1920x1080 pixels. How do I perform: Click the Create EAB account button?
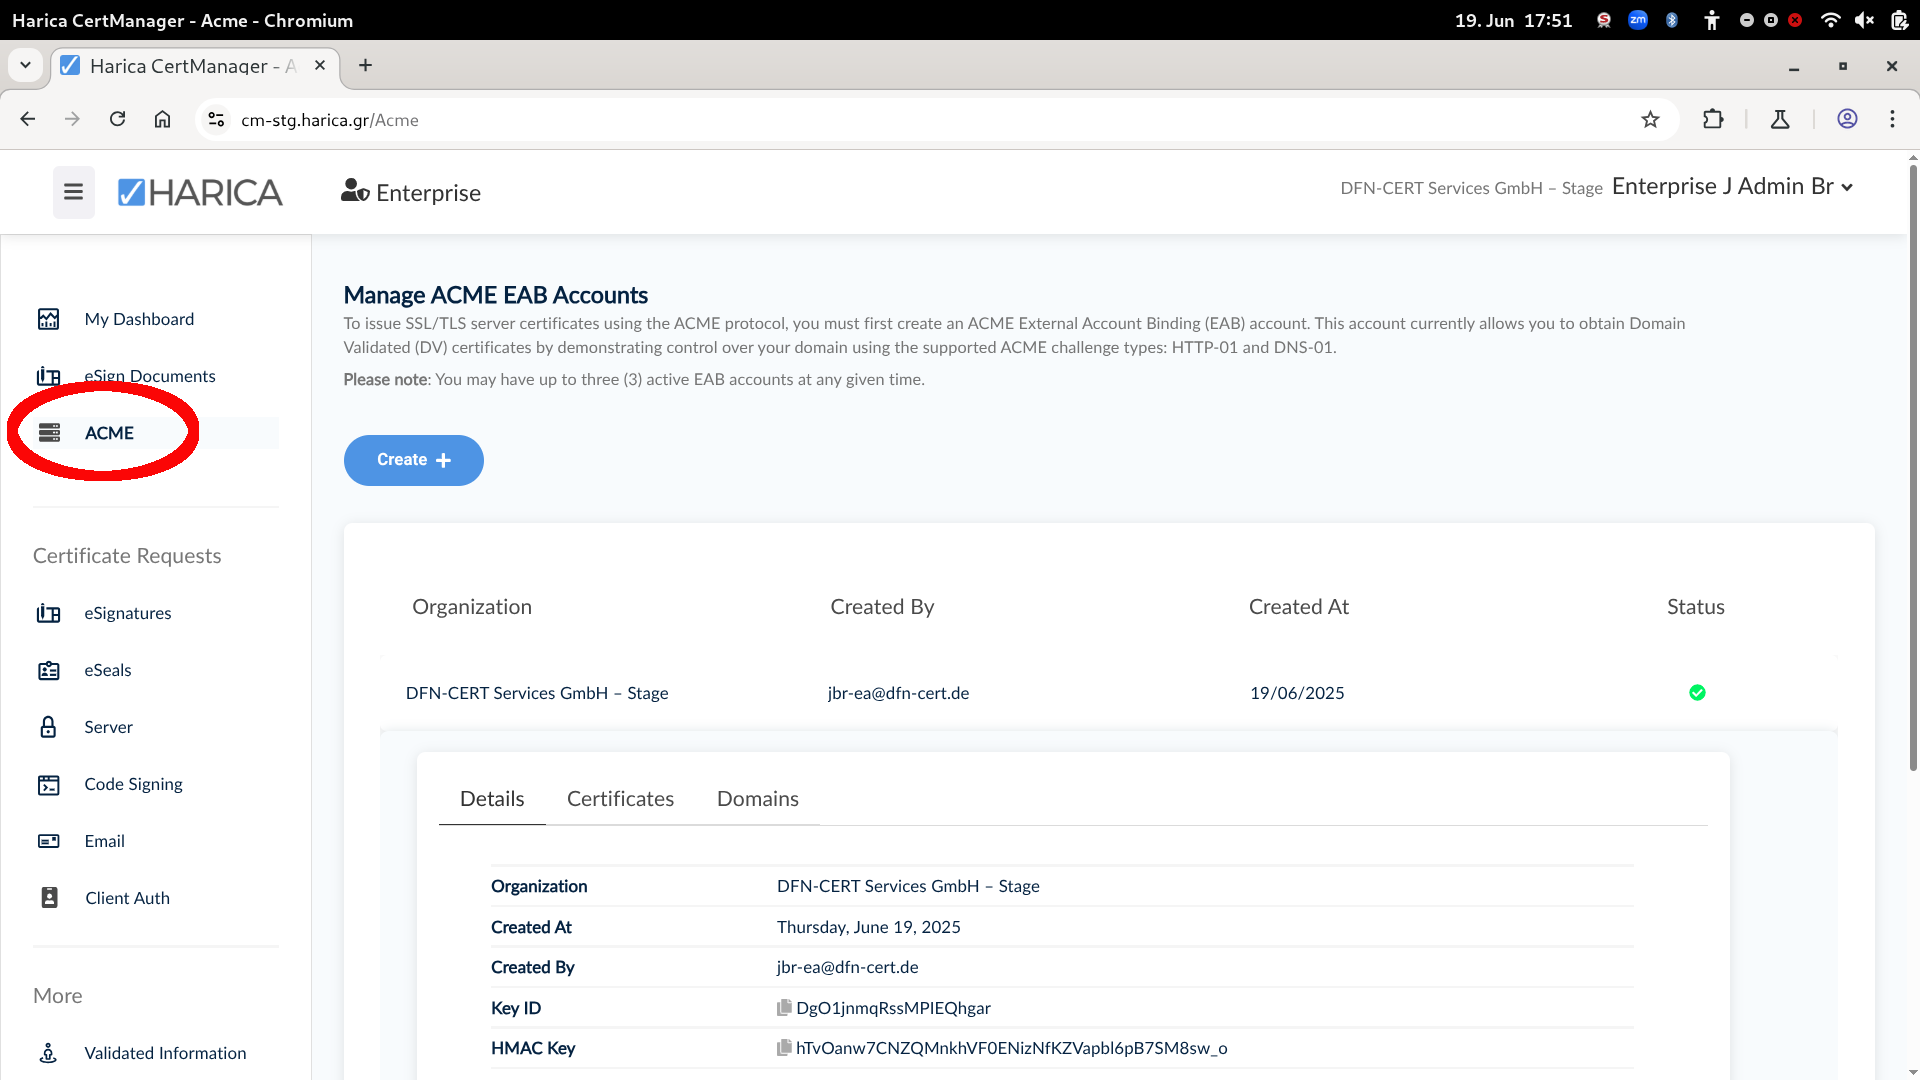click(x=414, y=460)
